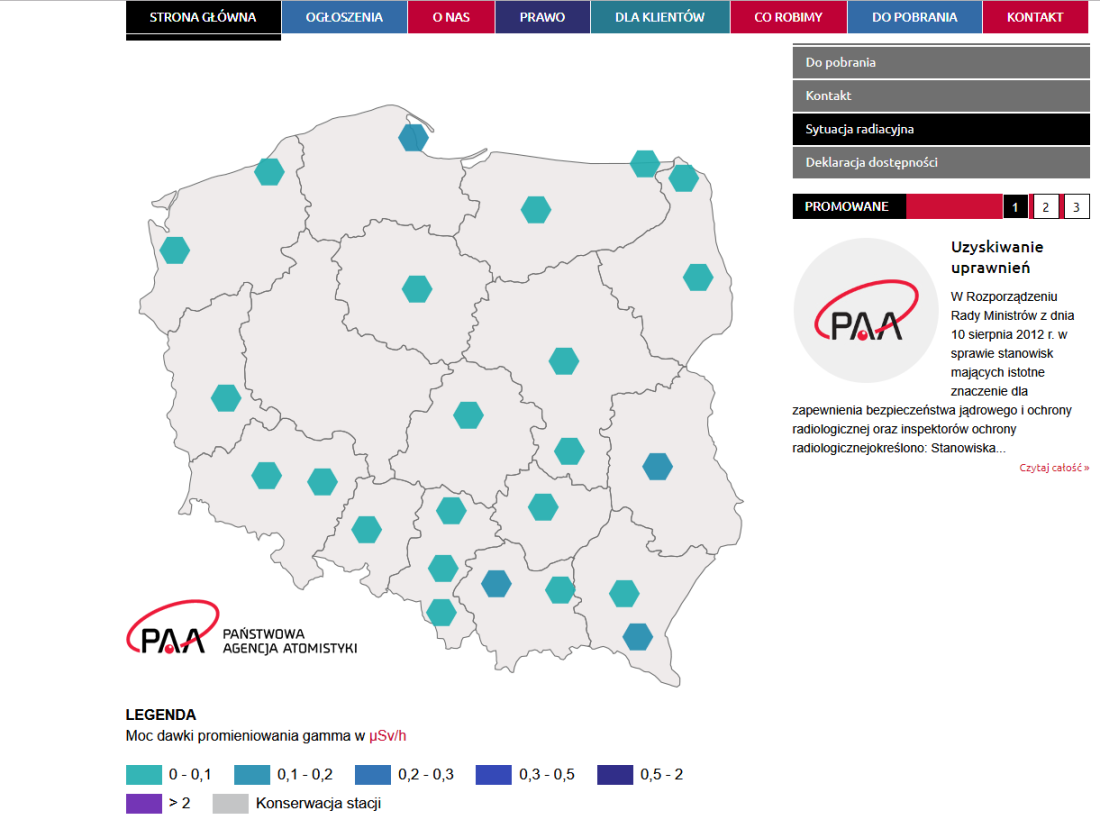1100x838 pixels.
Task: Select the teal hexagon on the top border left of Suwałki marker
Action: click(645, 163)
